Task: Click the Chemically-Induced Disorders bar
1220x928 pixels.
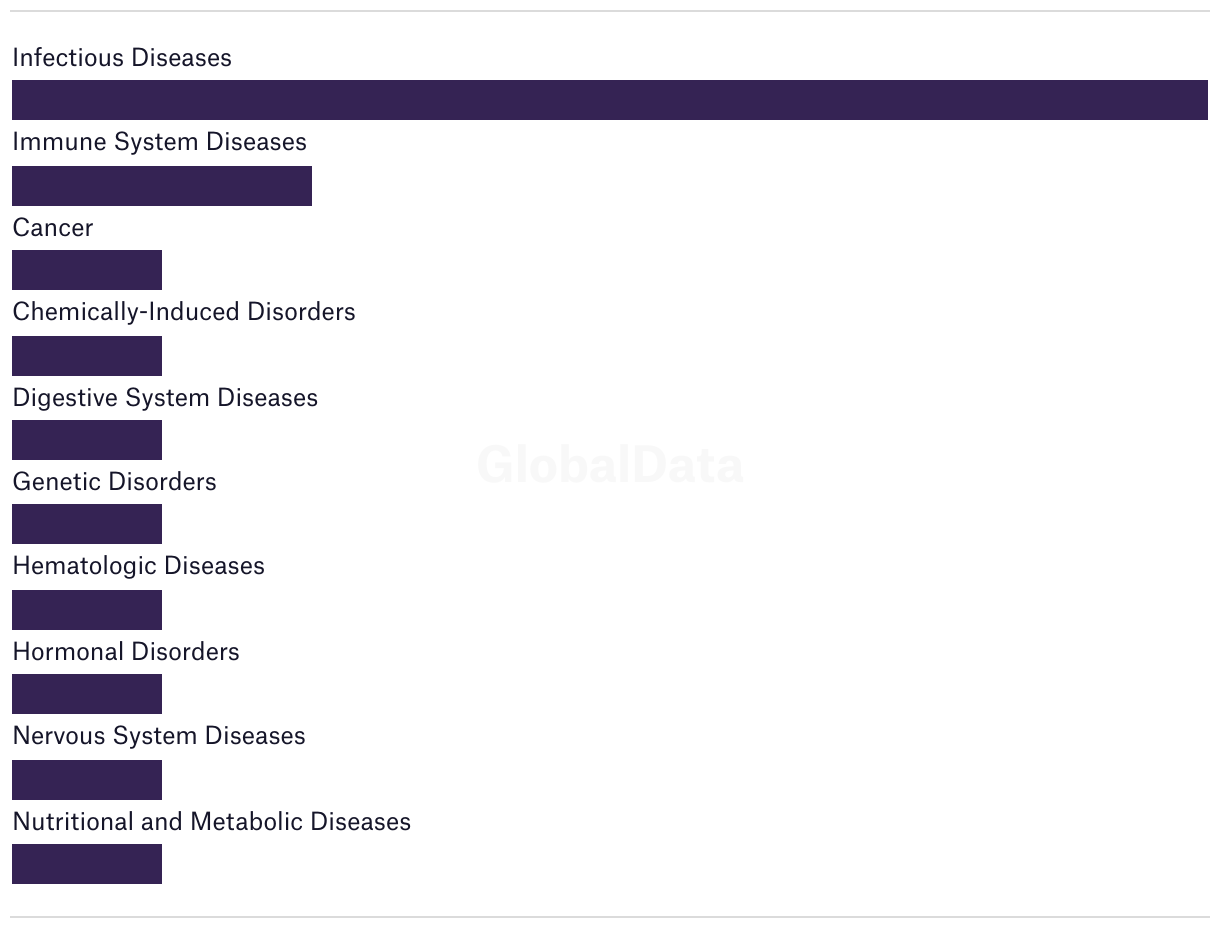Action: click(x=87, y=356)
